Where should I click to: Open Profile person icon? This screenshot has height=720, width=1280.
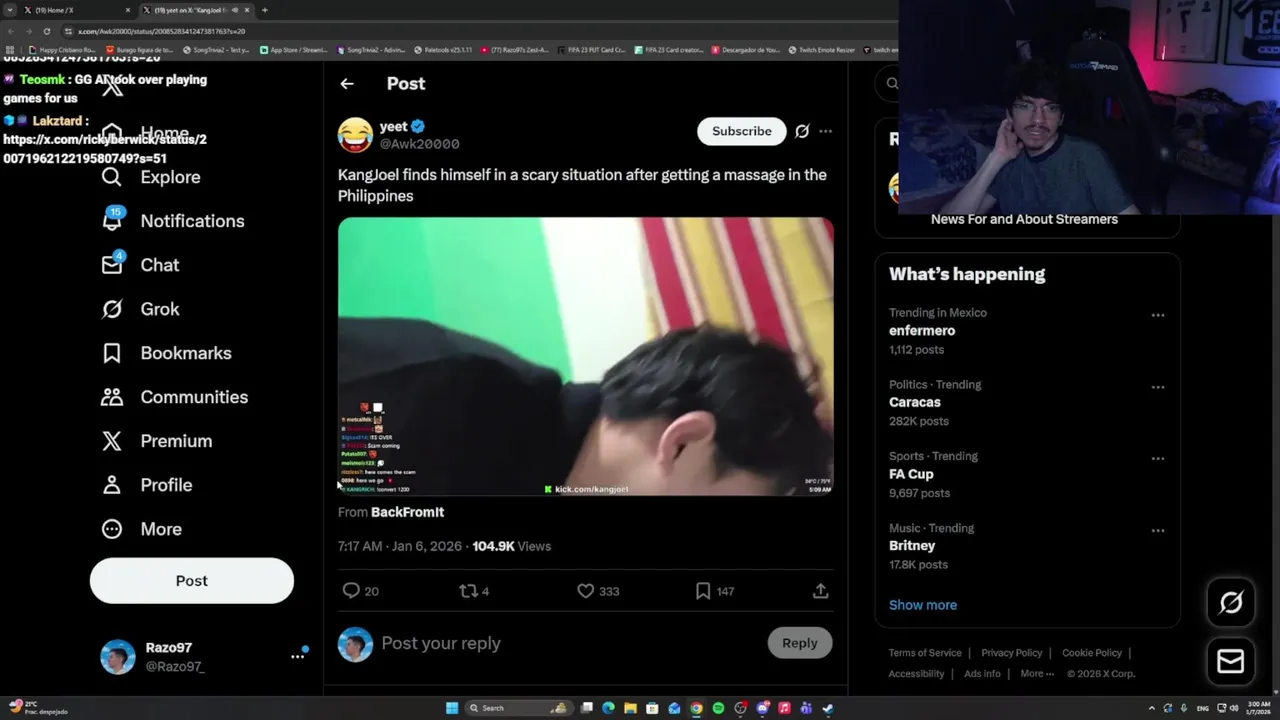click(112, 485)
